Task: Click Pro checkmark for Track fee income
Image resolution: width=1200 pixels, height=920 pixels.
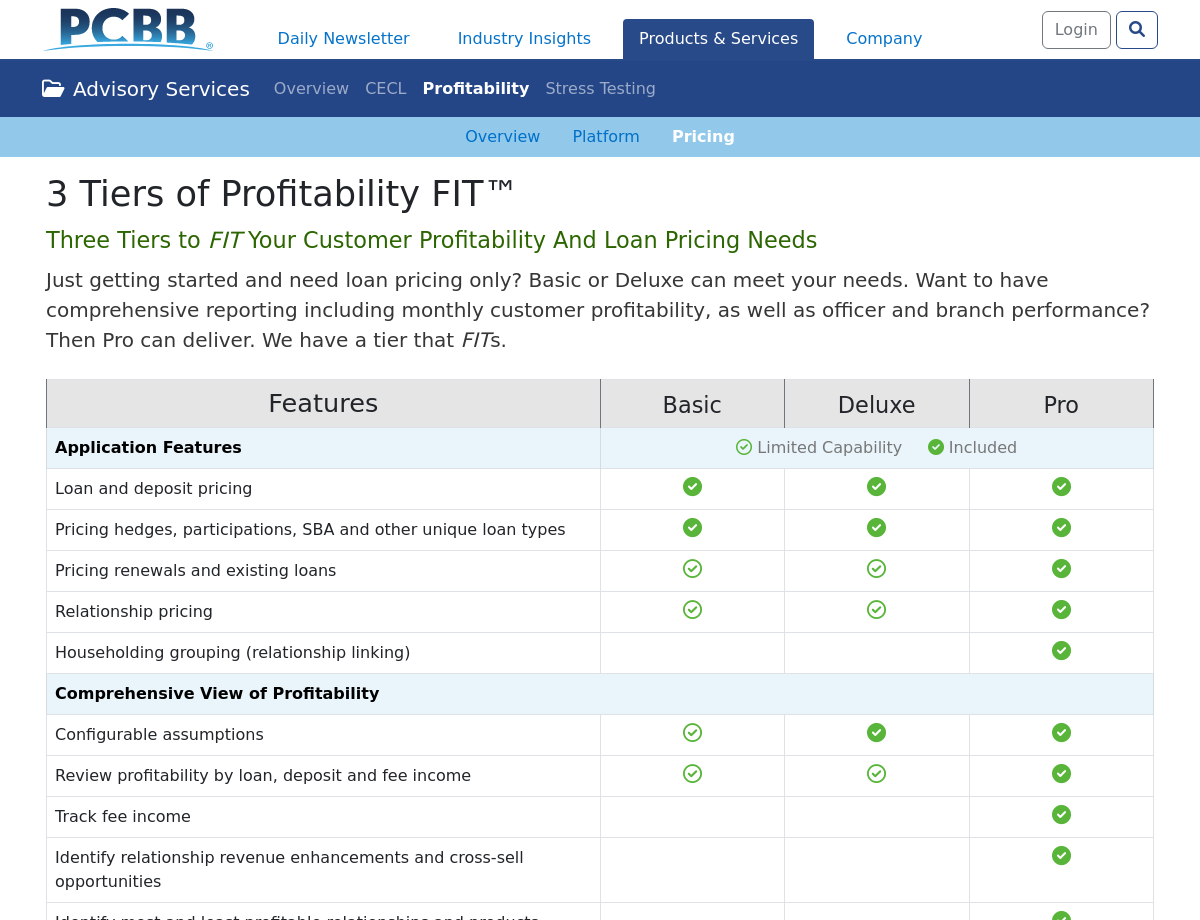Action: pos(1061,815)
